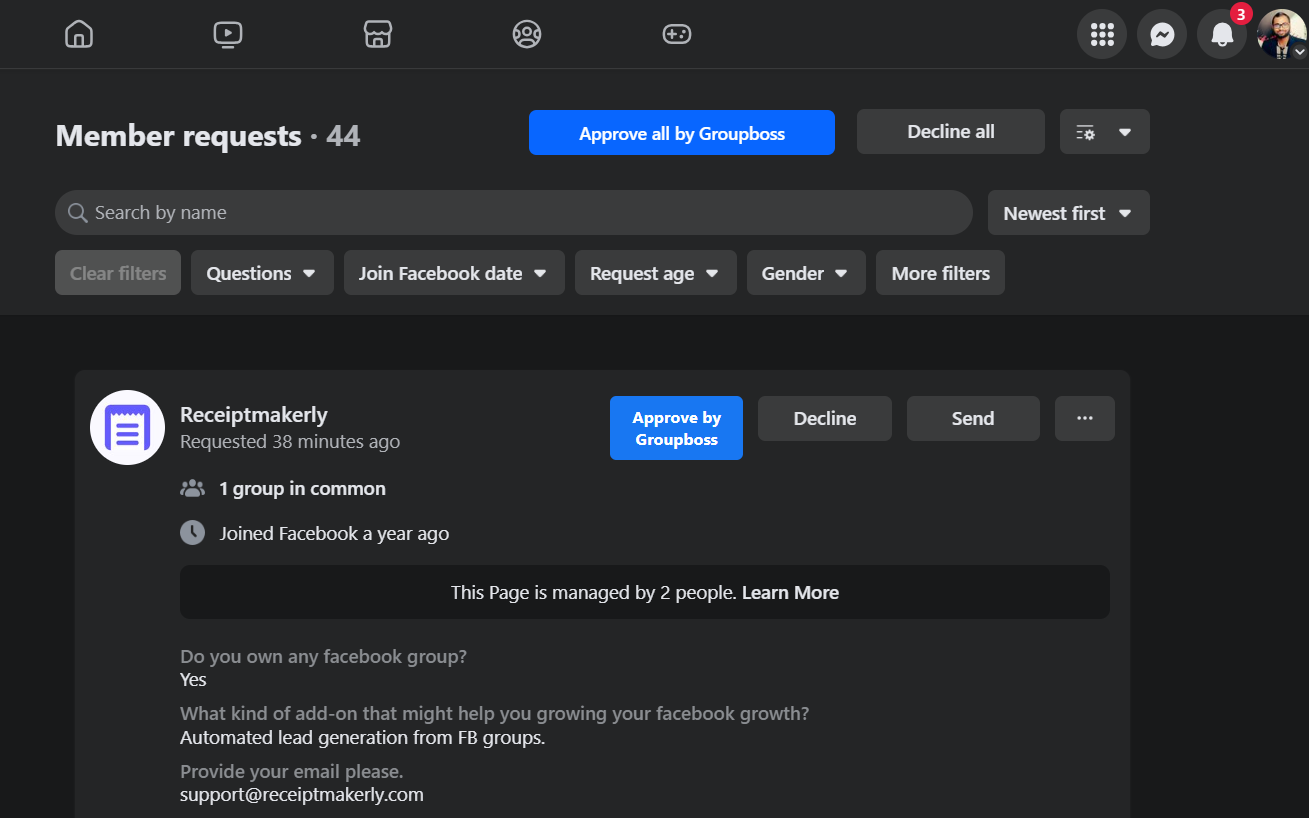
Task: Click the 'Automated lead generation from FB groups.' answer
Action: (363, 738)
